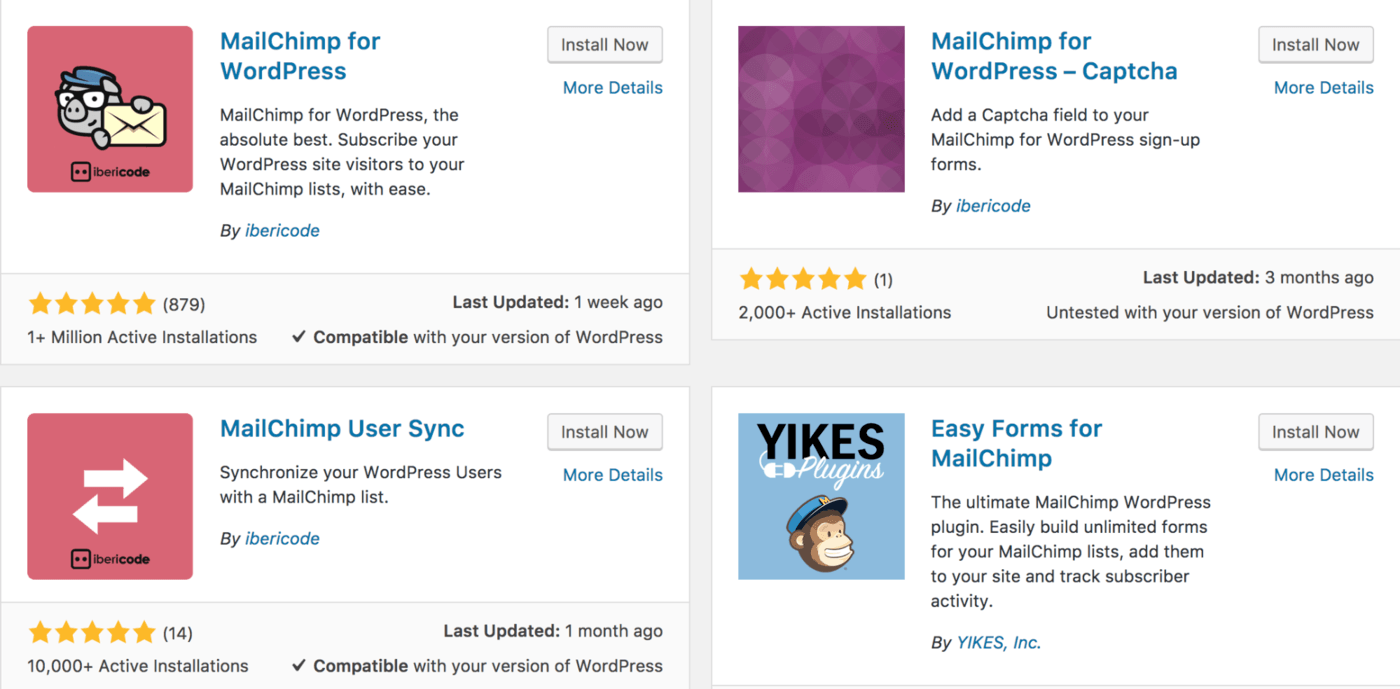The image size is (1400, 689).
Task: Click the compatibility checkmark beside 1 week ago card
Action: [298, 337]
